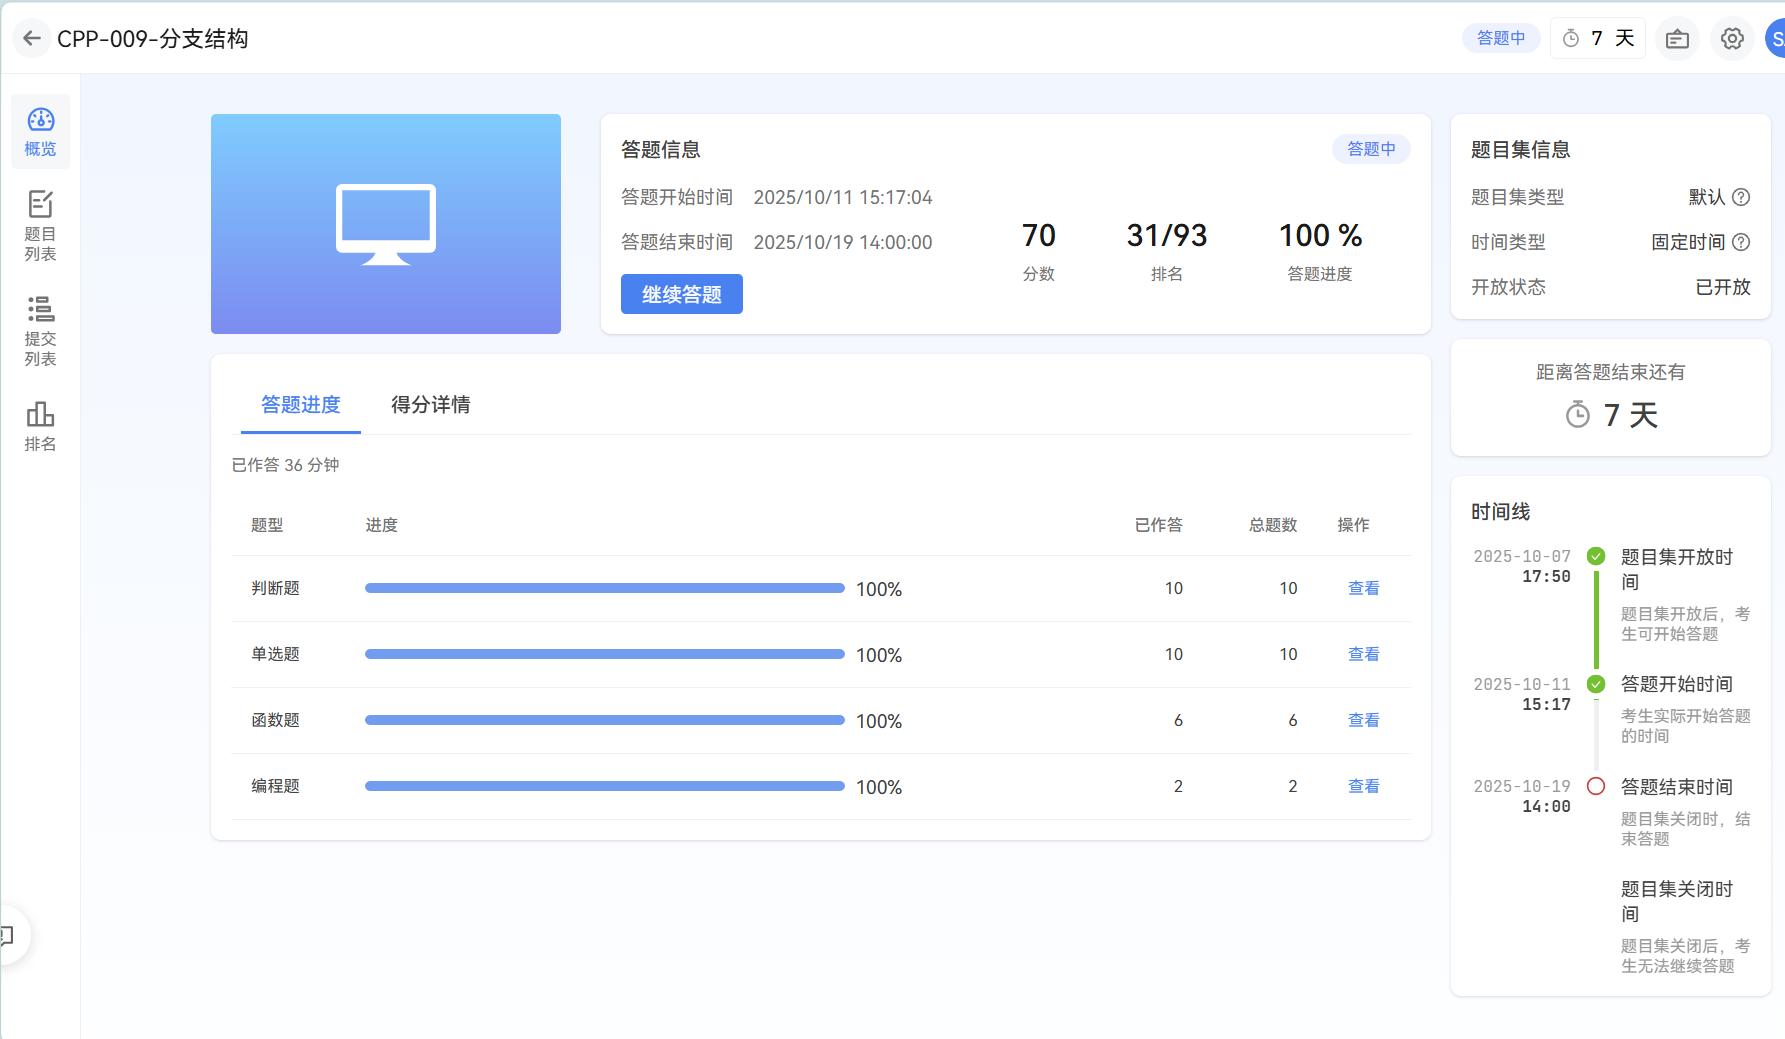Viewport: 1785px width, 1039px height.
Task: Click the page title CPP-009-分支结构
Action: pyautogui.click(x=153, y=38)
